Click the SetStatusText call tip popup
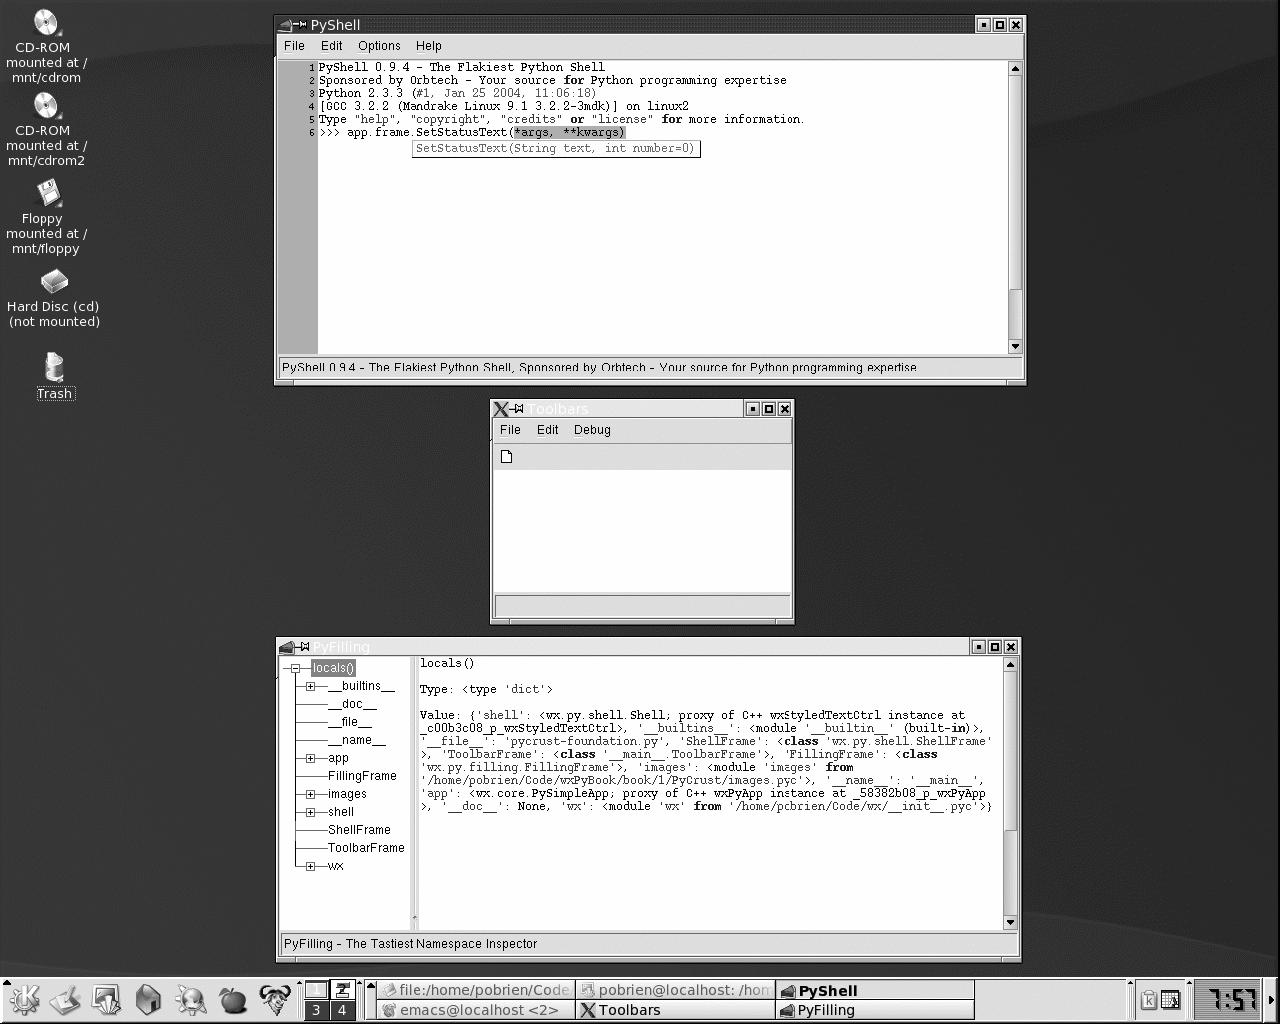Viewport: 1280px width, 1024px height. [556, 149]
